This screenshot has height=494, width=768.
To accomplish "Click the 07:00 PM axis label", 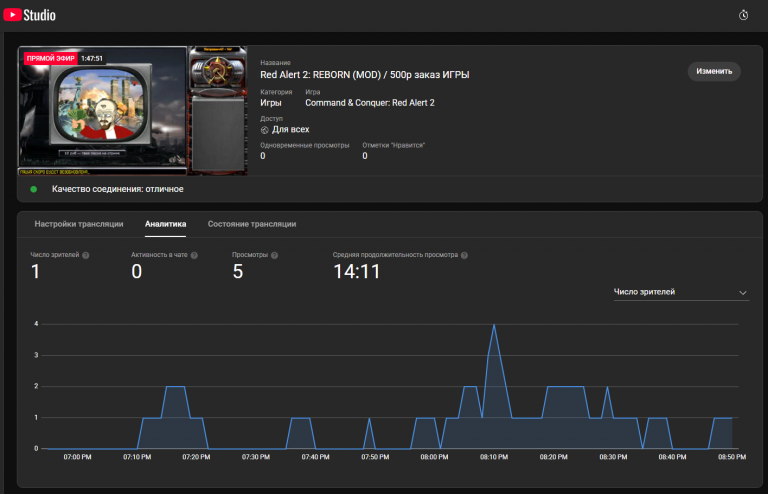I will click(77, 457).
